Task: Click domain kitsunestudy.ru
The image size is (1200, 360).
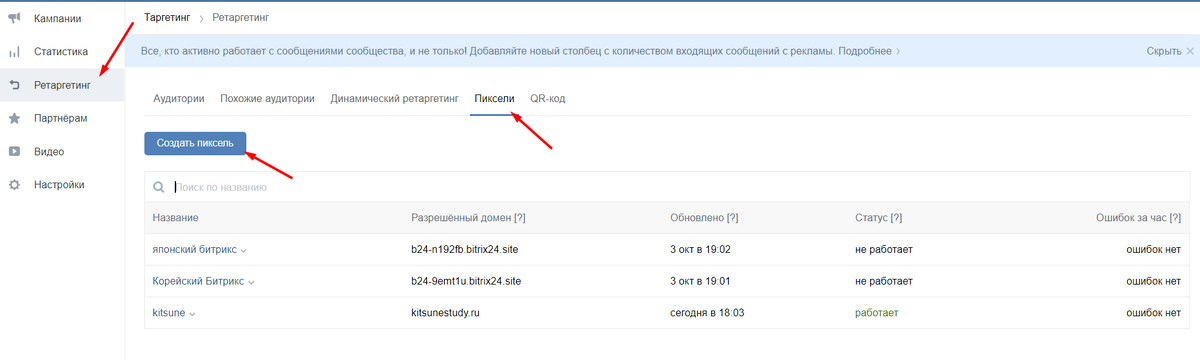Action: point(446,313)
